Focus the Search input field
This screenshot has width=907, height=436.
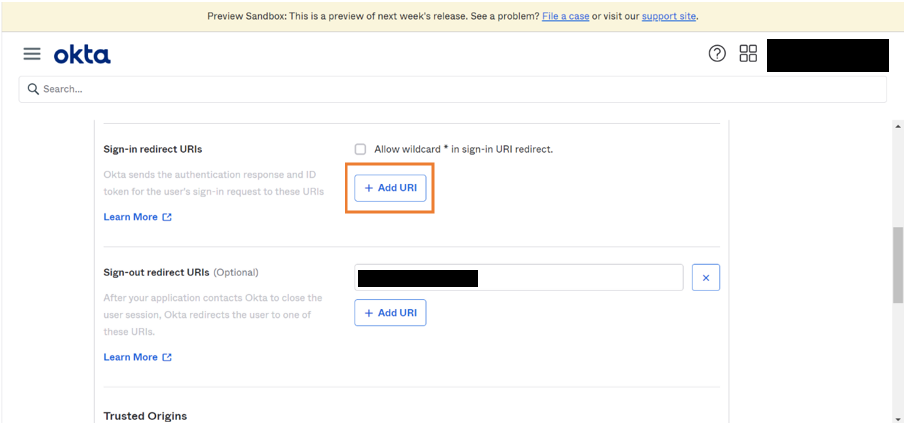click(x=450, y=89)
